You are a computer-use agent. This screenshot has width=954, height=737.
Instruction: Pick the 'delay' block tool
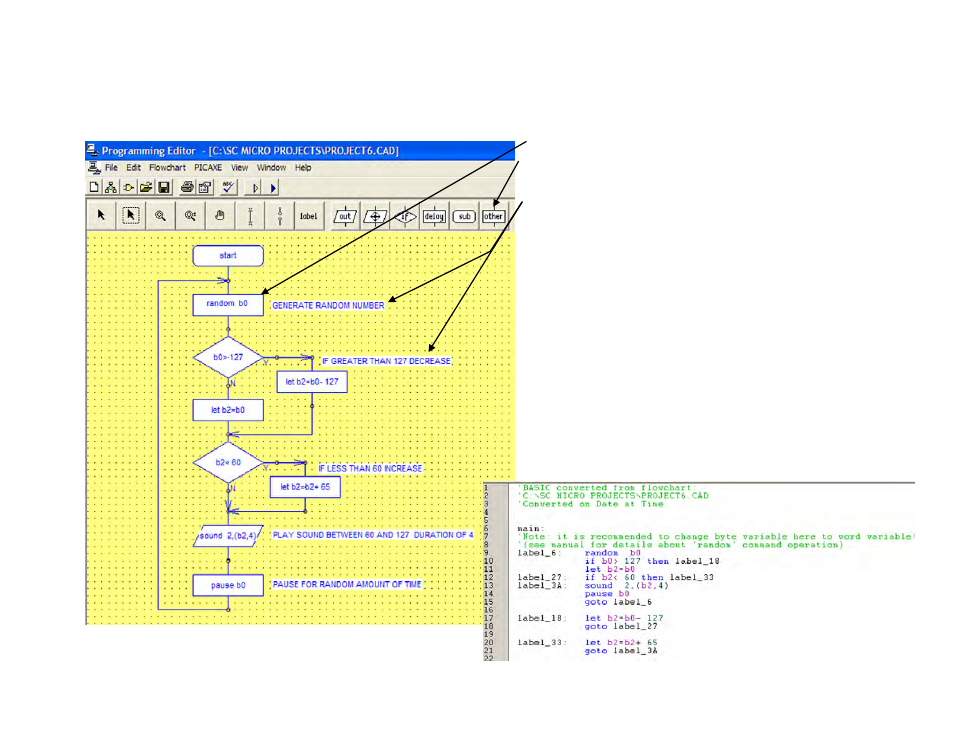click(434, 216)
